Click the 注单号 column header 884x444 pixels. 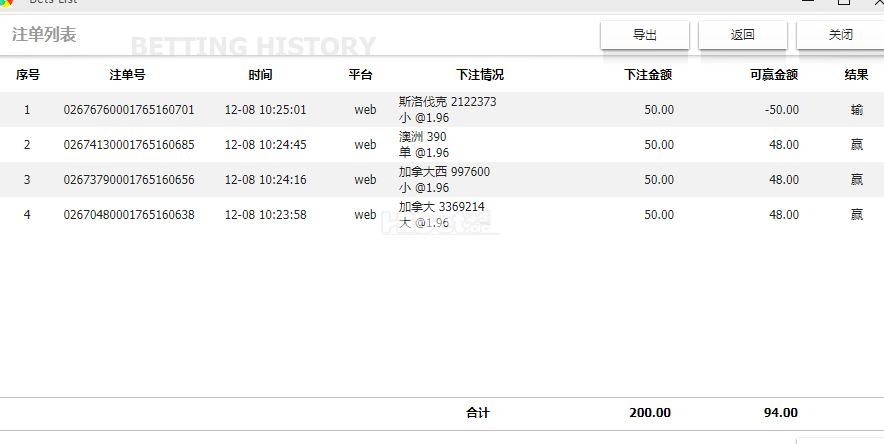click(x=127, y=75)
